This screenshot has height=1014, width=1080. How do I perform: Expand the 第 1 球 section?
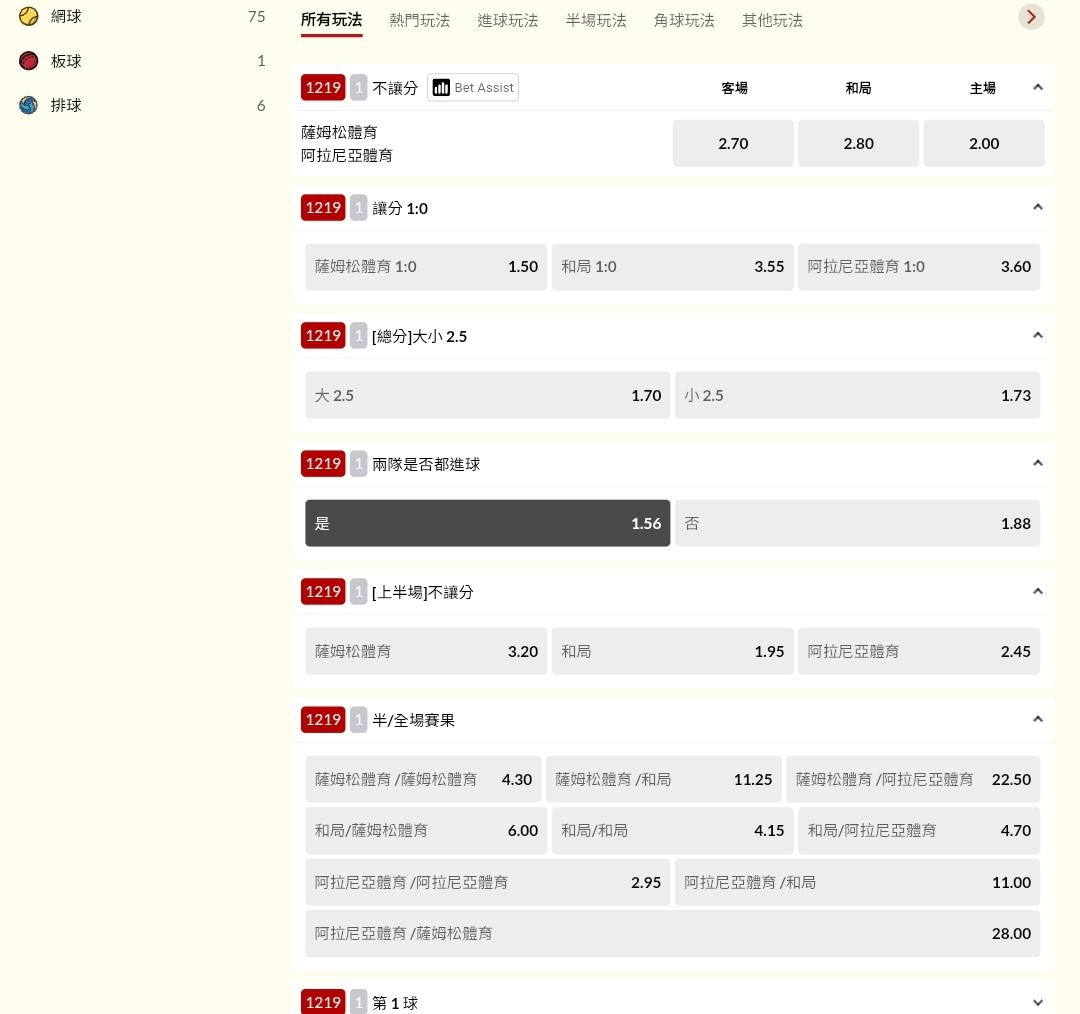click(x=1037, y=1002)
